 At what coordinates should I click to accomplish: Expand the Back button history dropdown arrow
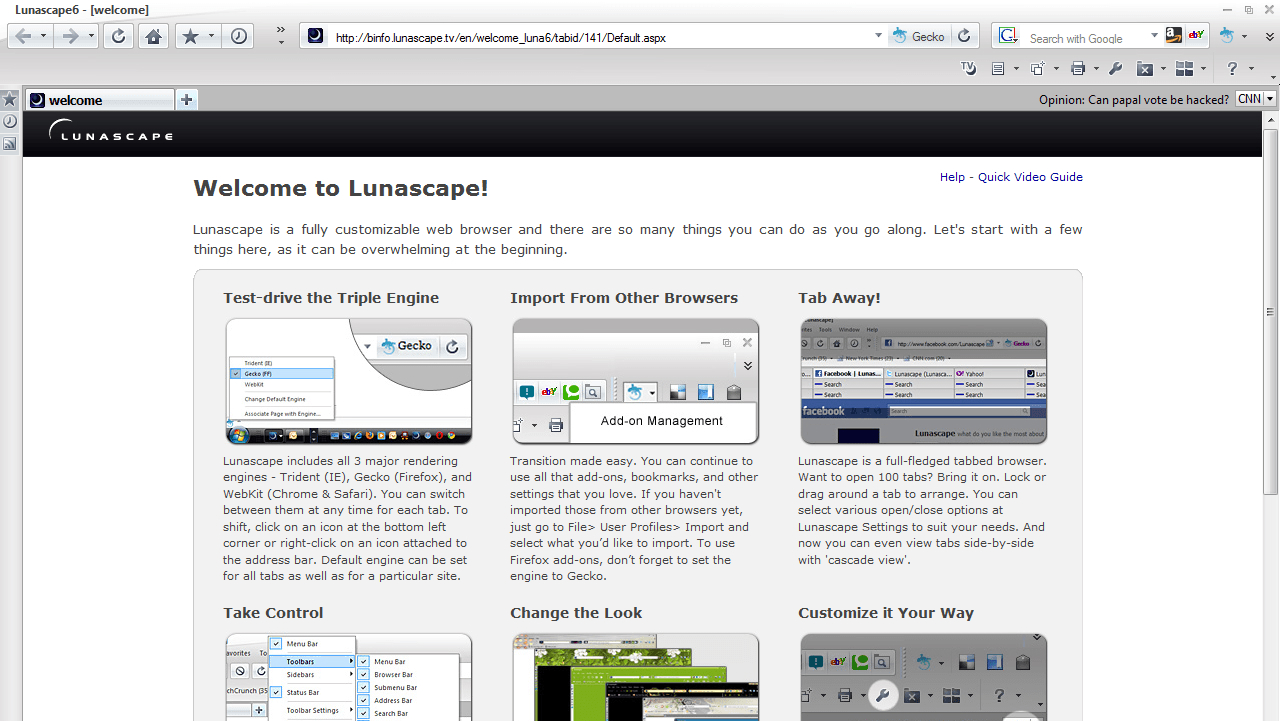[x=43, y=37]
